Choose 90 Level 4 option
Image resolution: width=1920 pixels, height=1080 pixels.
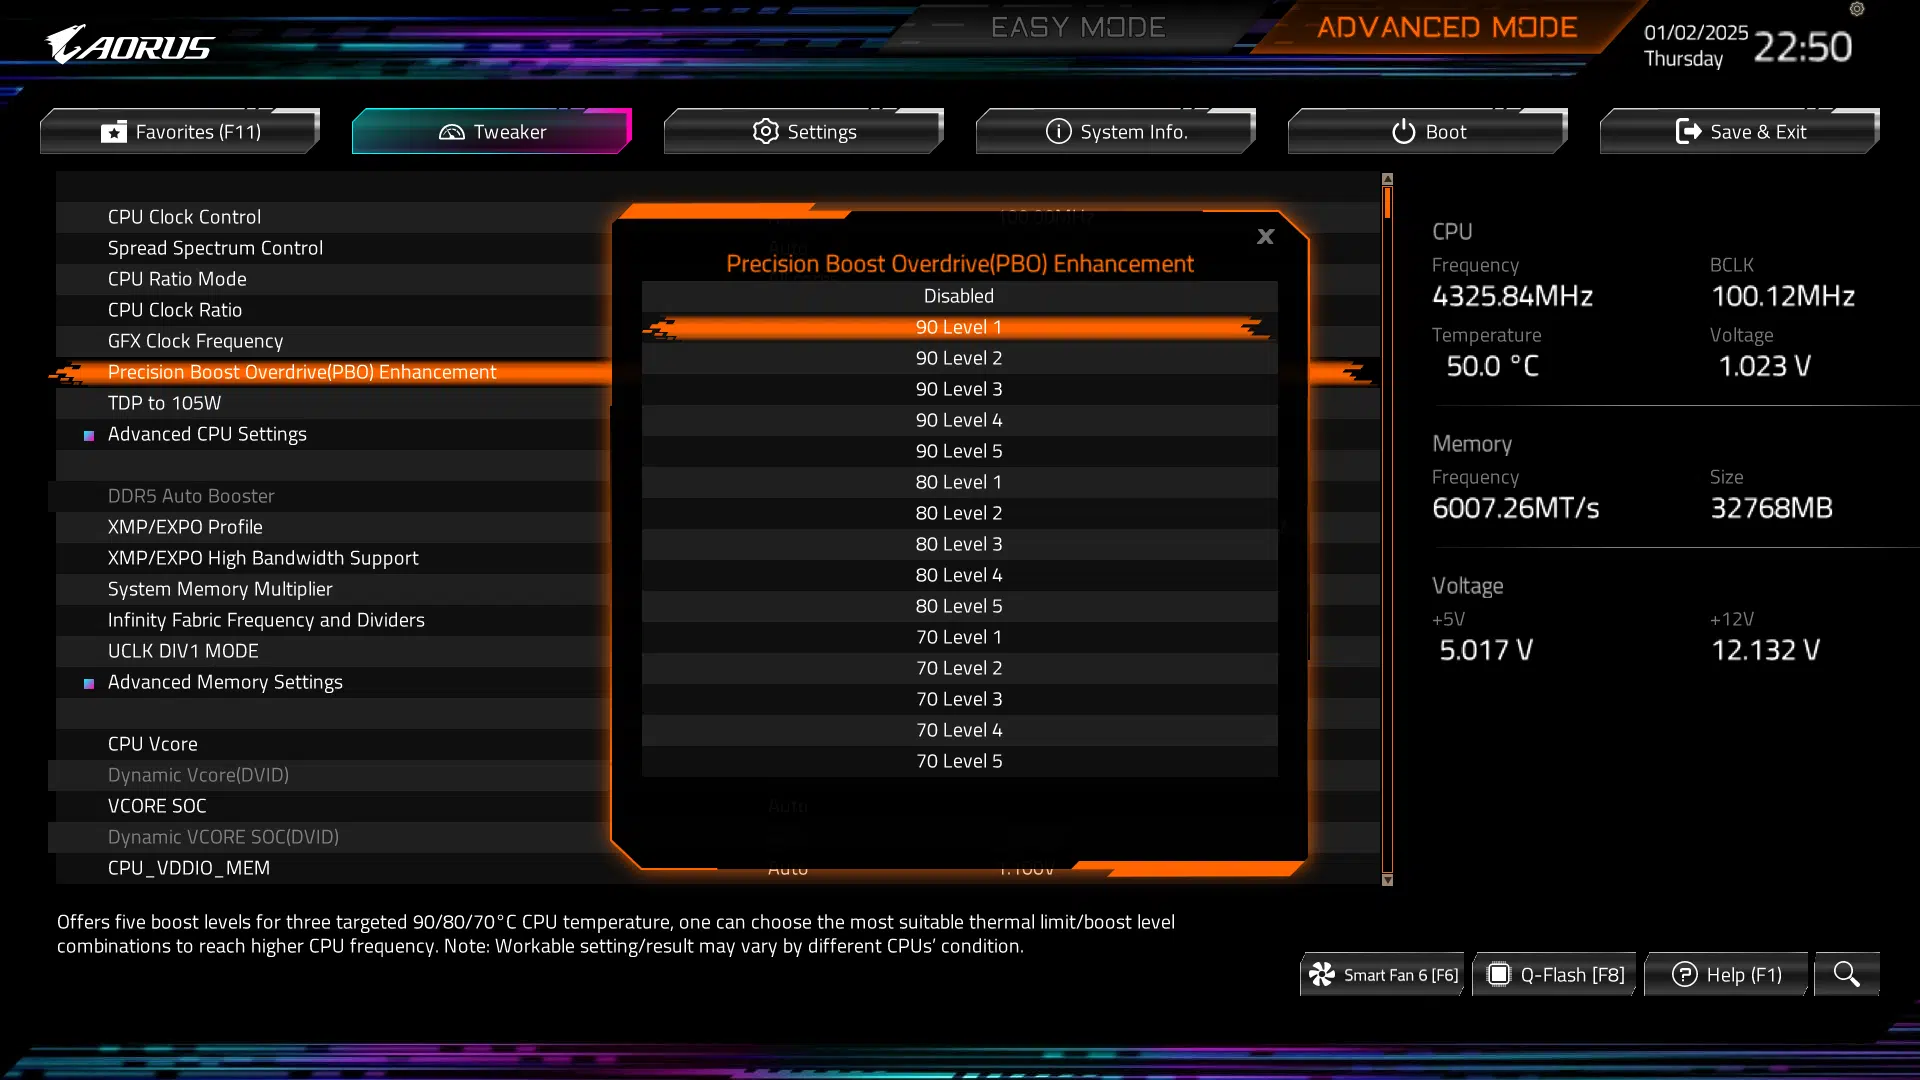[959, 420]
